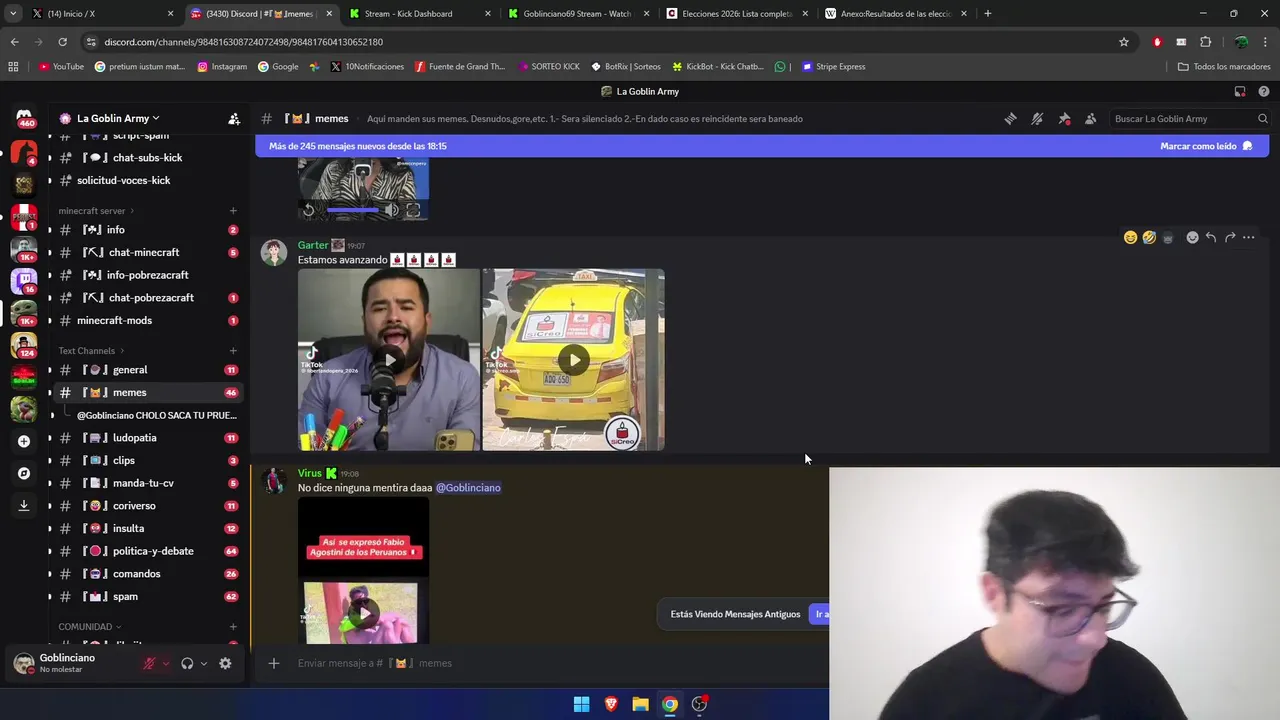Toggle the member list icon
The width and height of the screenshot is (1280, 720).
click(x=1091, y=118)
